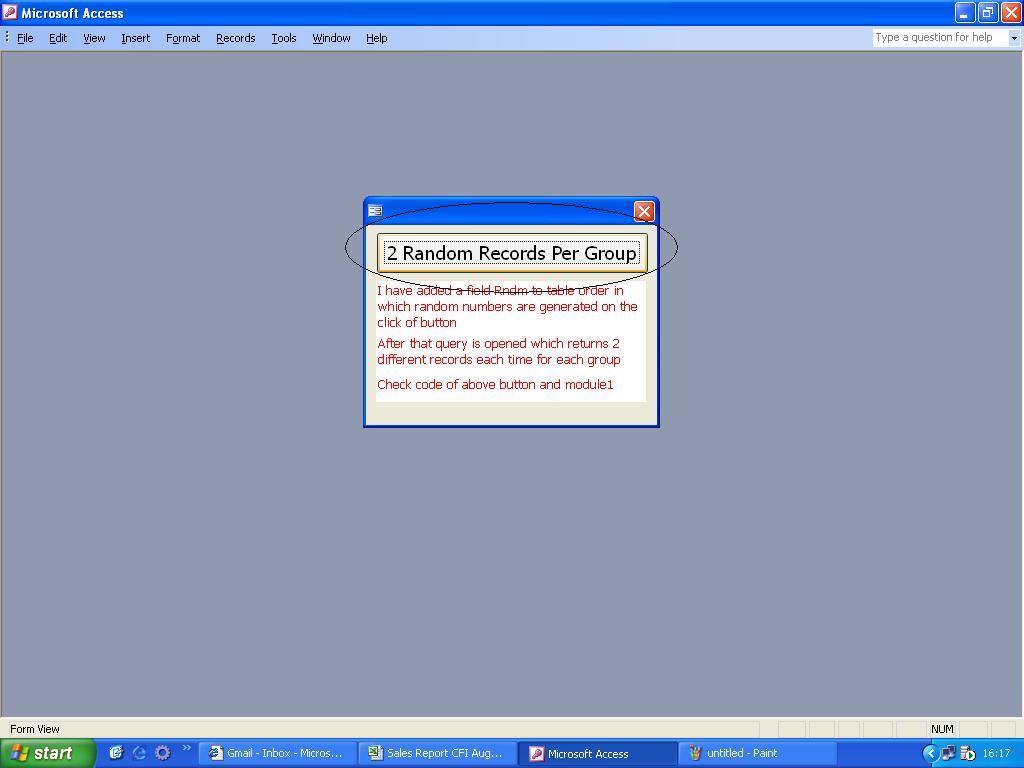The height and width of the screenshot is (768, 1024).
Task: Launch Internet Explorer from quick launch
Action: [116, 752]
